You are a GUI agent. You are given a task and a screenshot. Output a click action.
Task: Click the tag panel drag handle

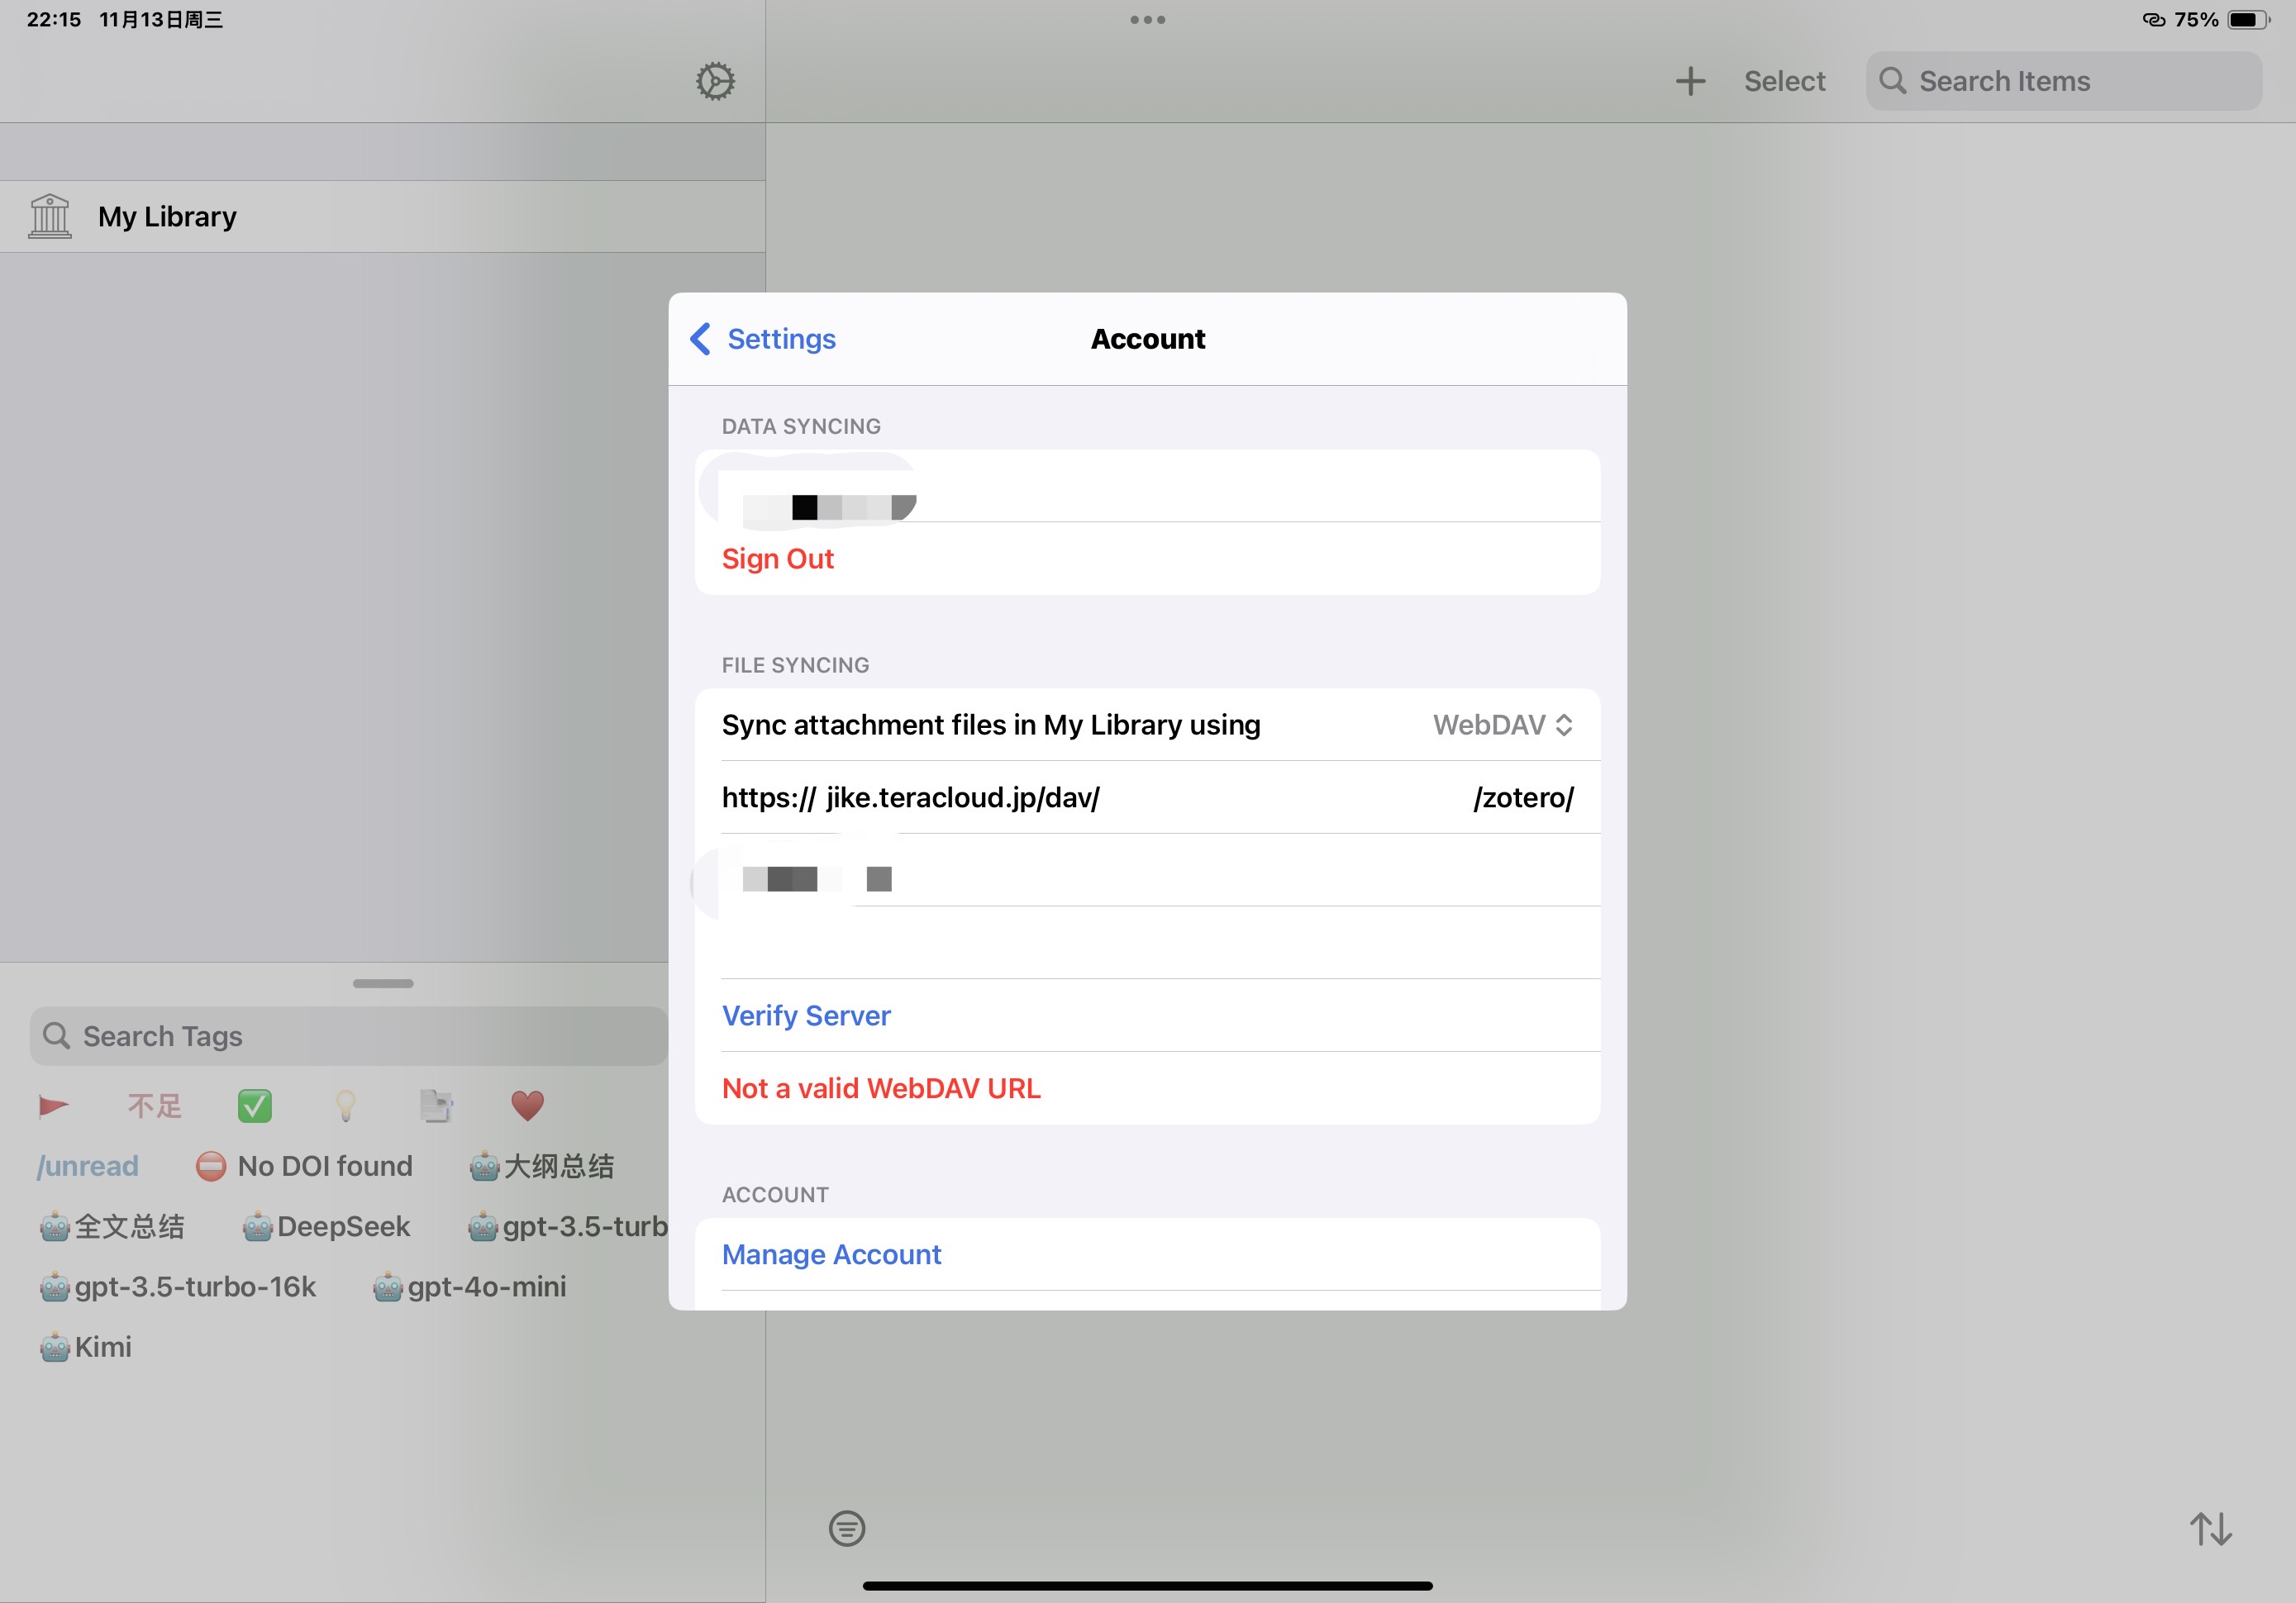[383, 983]
